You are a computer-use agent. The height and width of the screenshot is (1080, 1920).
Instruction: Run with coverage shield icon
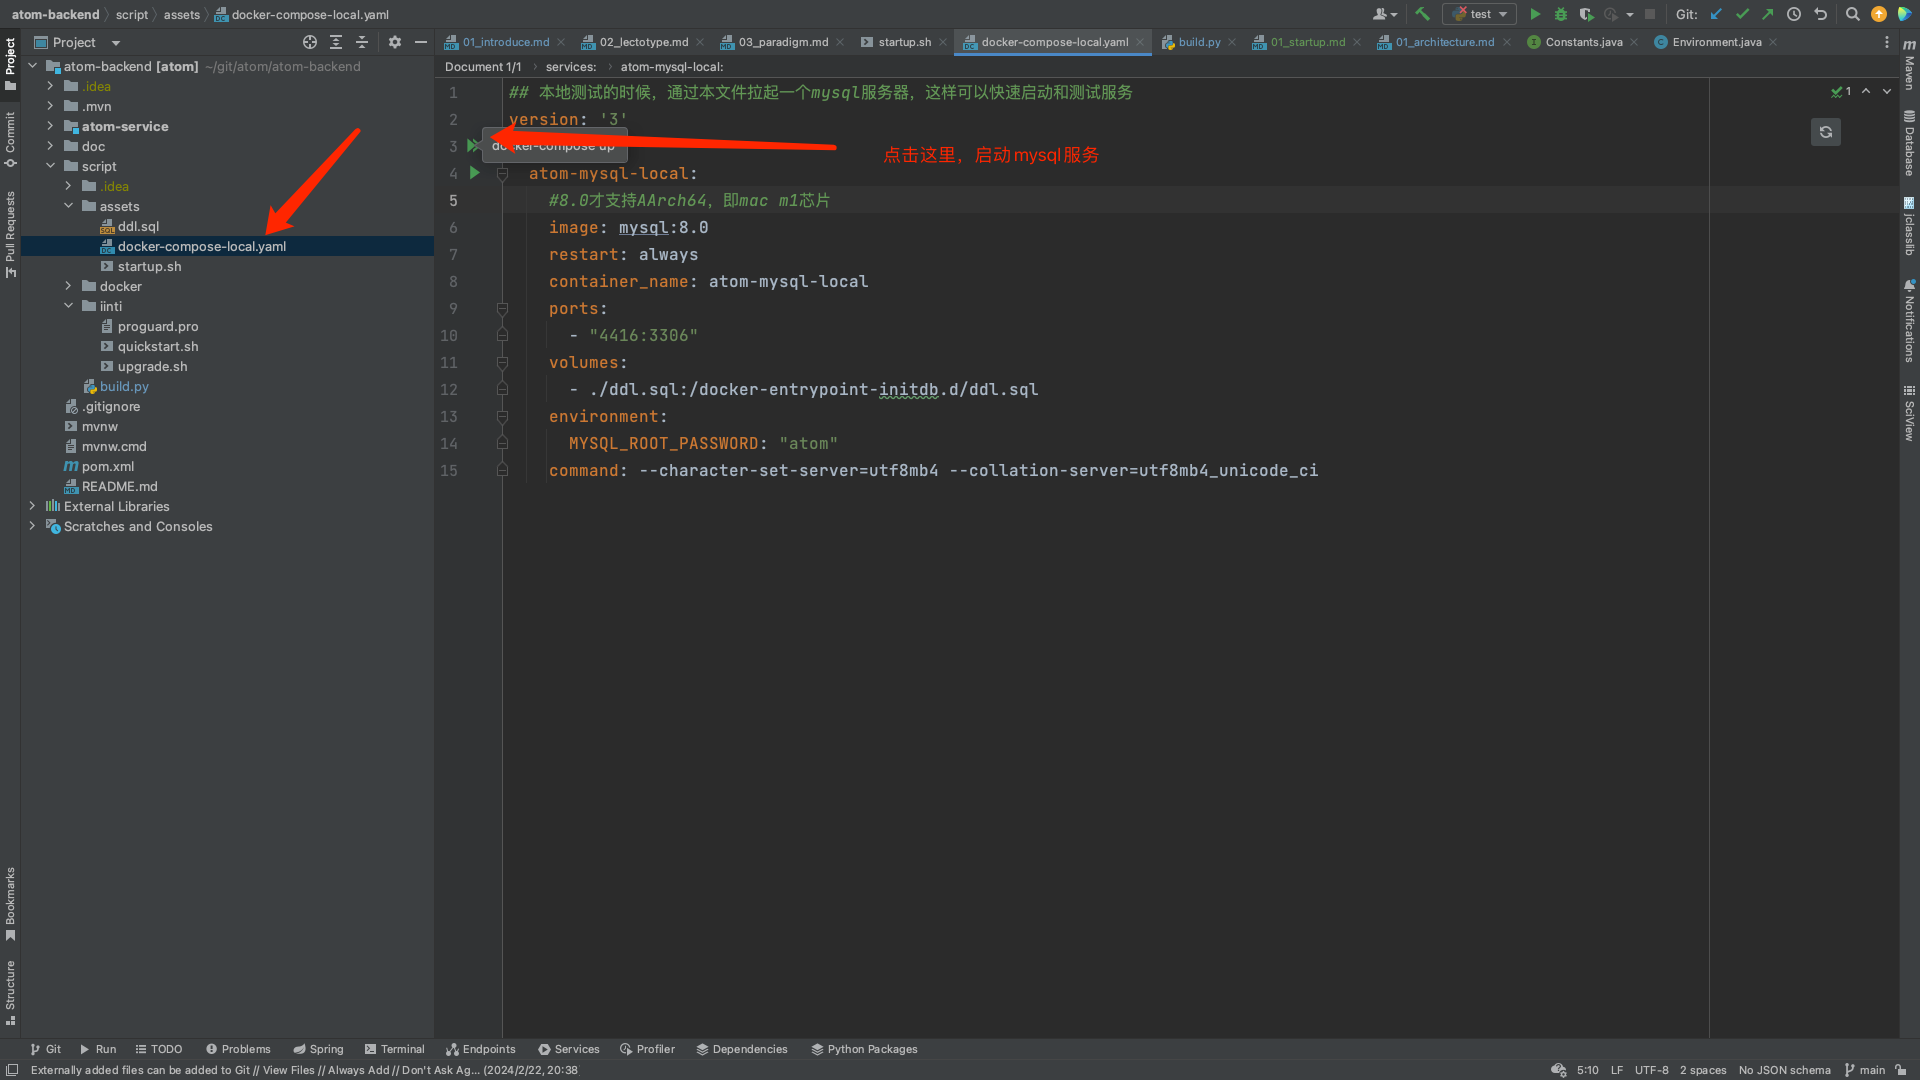tap(1586, 14)
